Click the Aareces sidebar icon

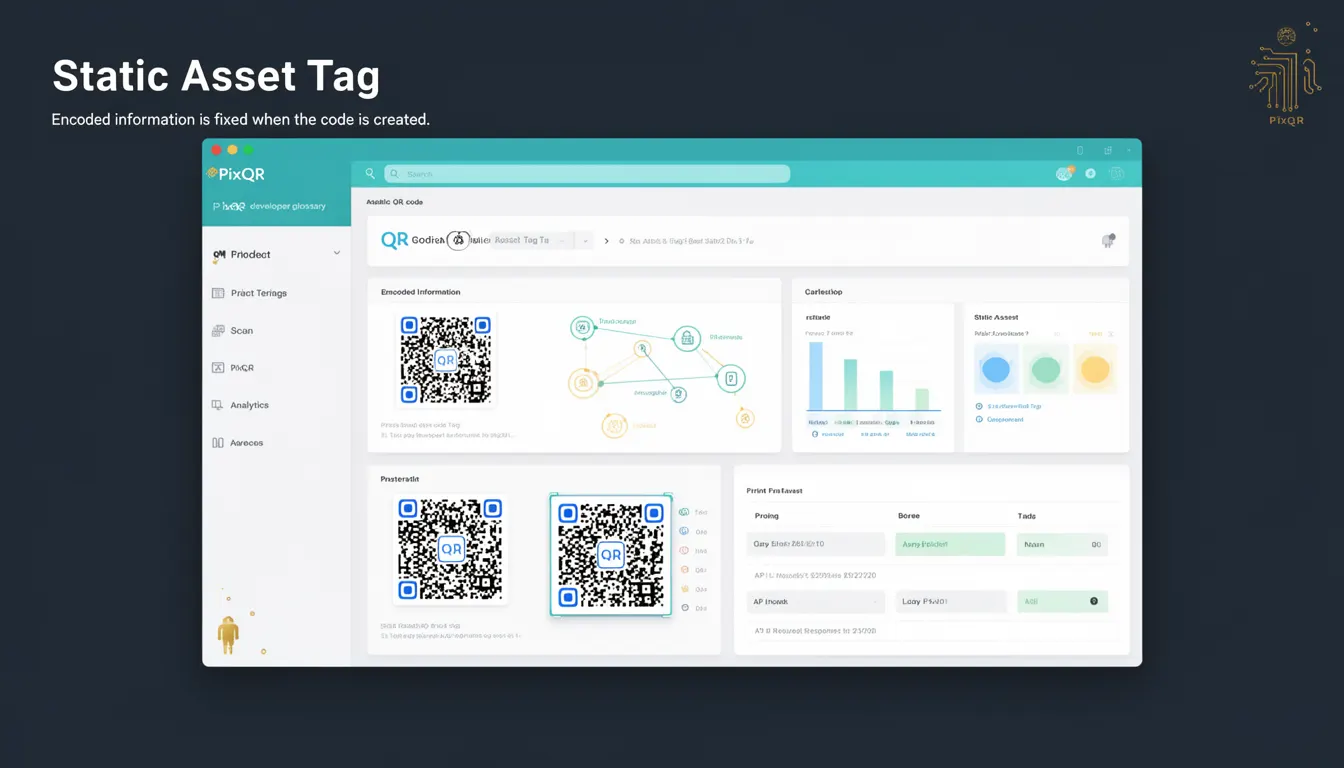click(x=218, y=443)
